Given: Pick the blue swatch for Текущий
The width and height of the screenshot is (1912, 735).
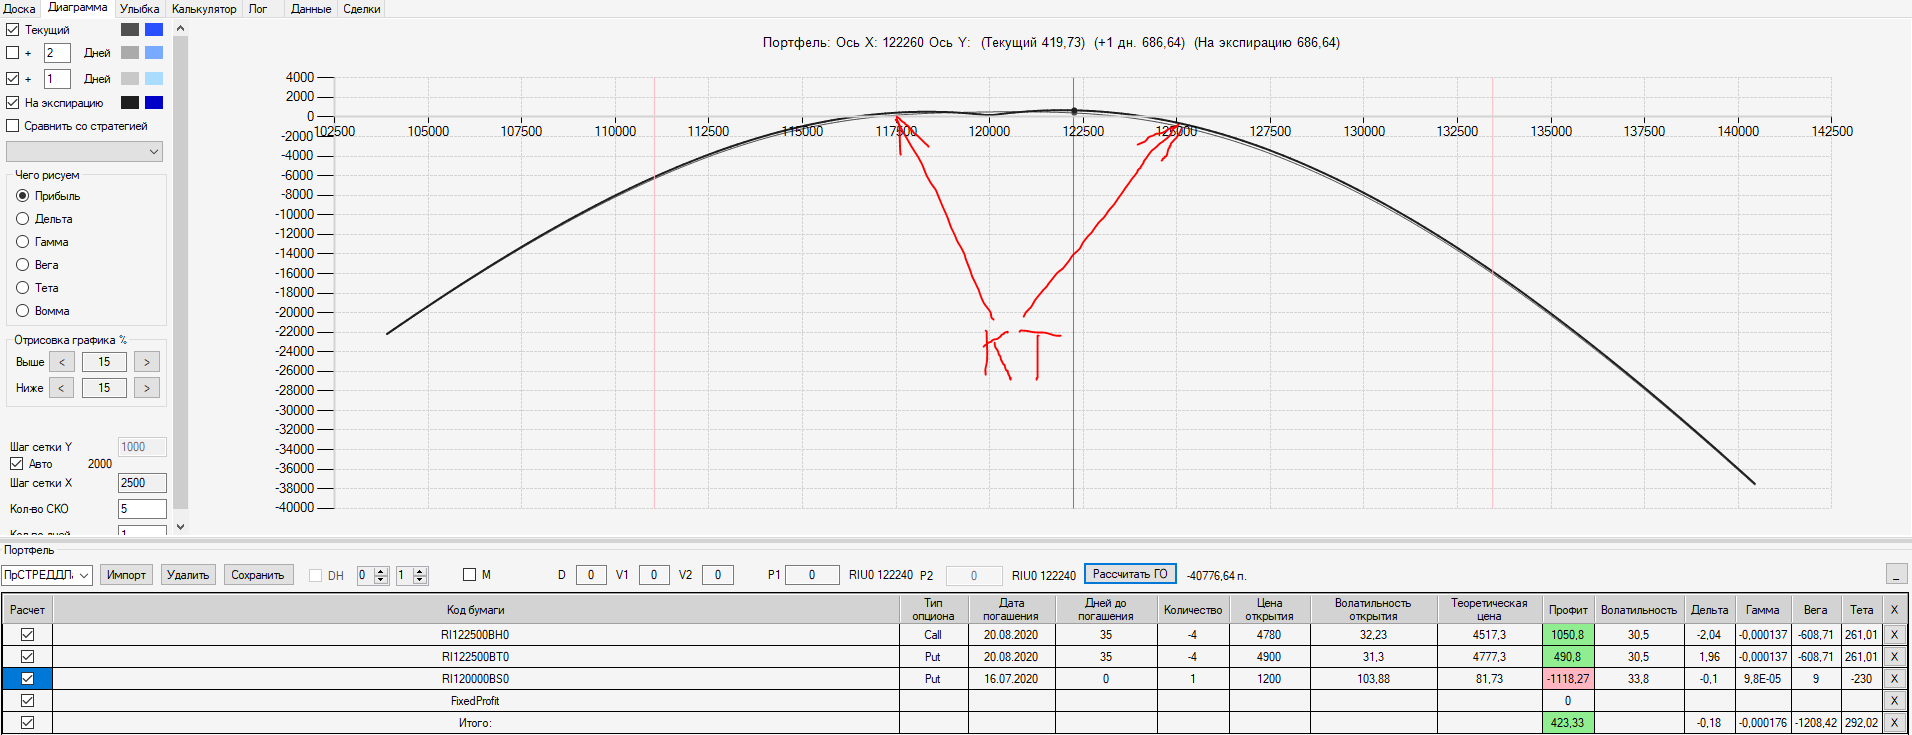Looking at the screenshot, I should 154,30.
